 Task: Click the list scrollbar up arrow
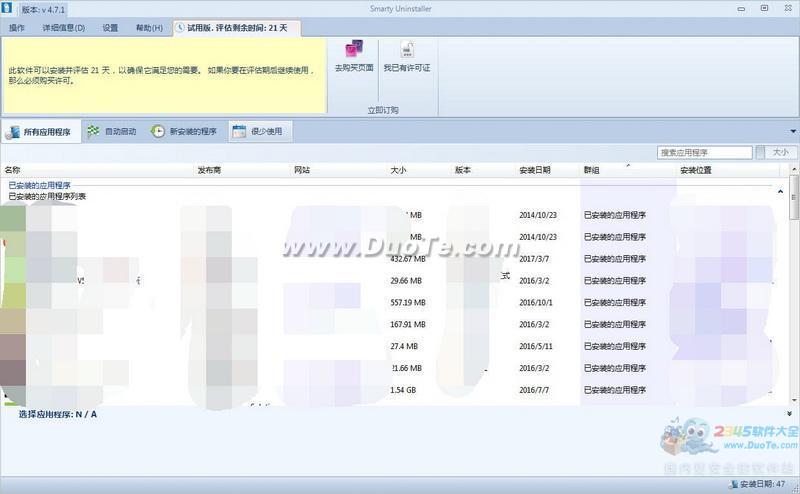[794, 169]
